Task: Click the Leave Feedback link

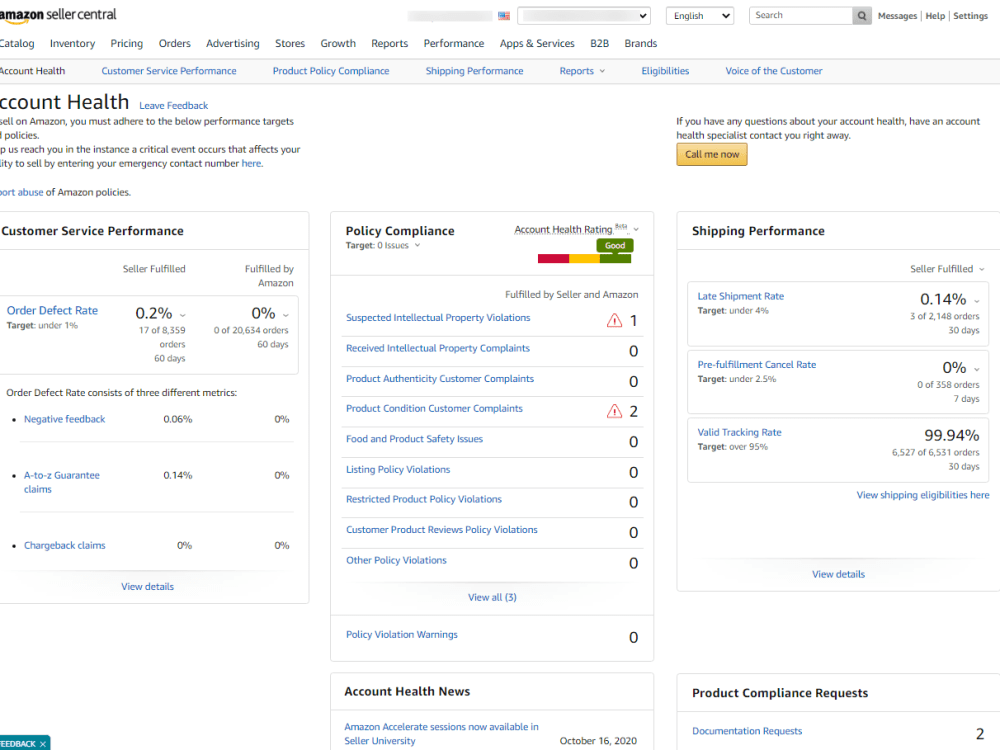Action: click(173, 105)
